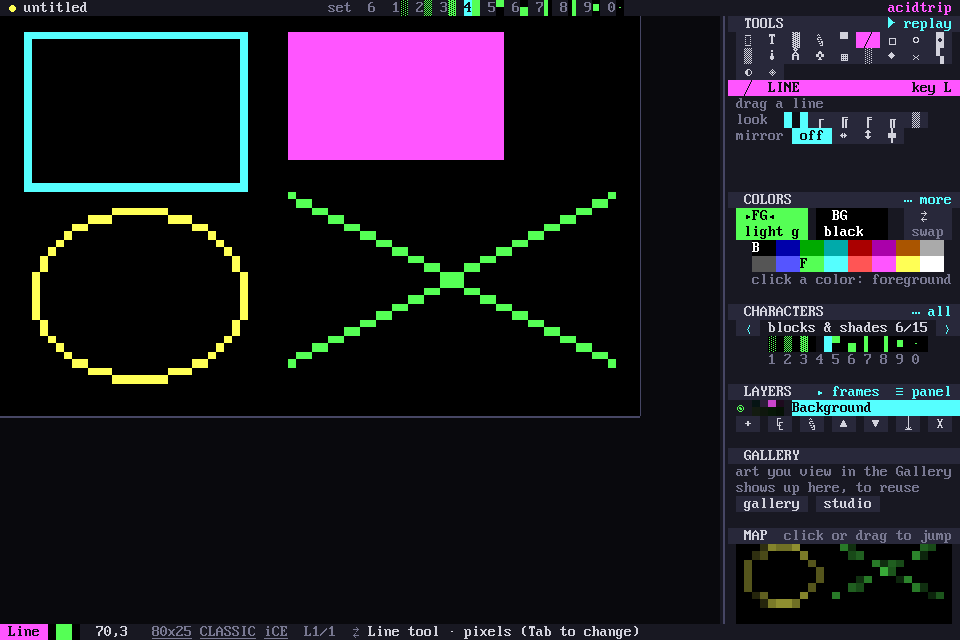The image size is (960, 640).
Task: Set mirror mode to off
Action: click(x=812, y=135)
